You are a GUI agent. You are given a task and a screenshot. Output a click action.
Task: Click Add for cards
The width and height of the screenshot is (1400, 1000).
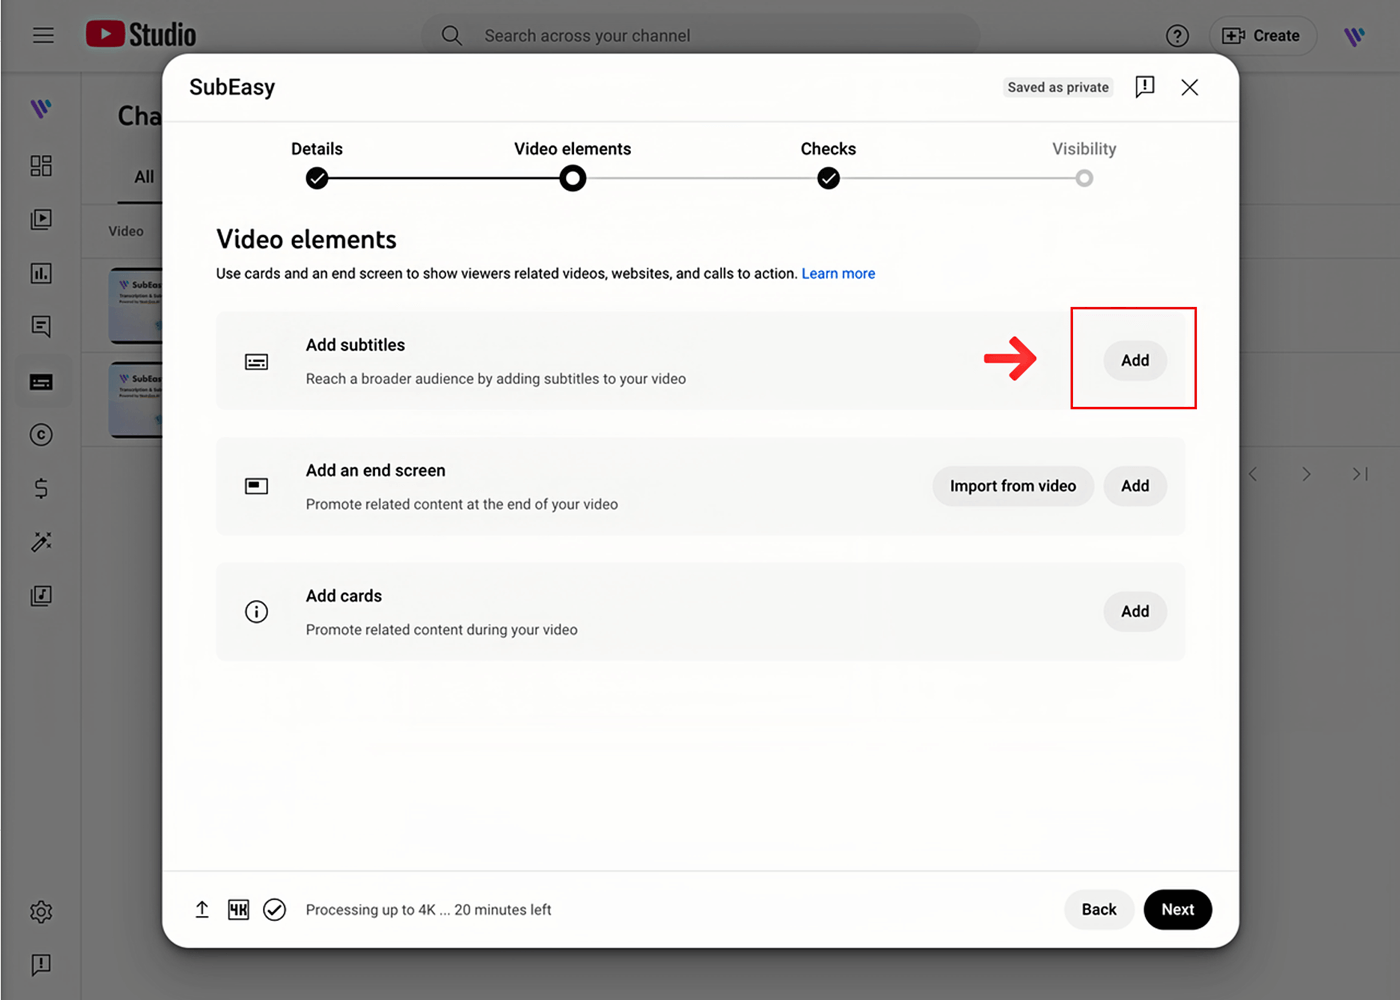click(x=1135, y=611)
